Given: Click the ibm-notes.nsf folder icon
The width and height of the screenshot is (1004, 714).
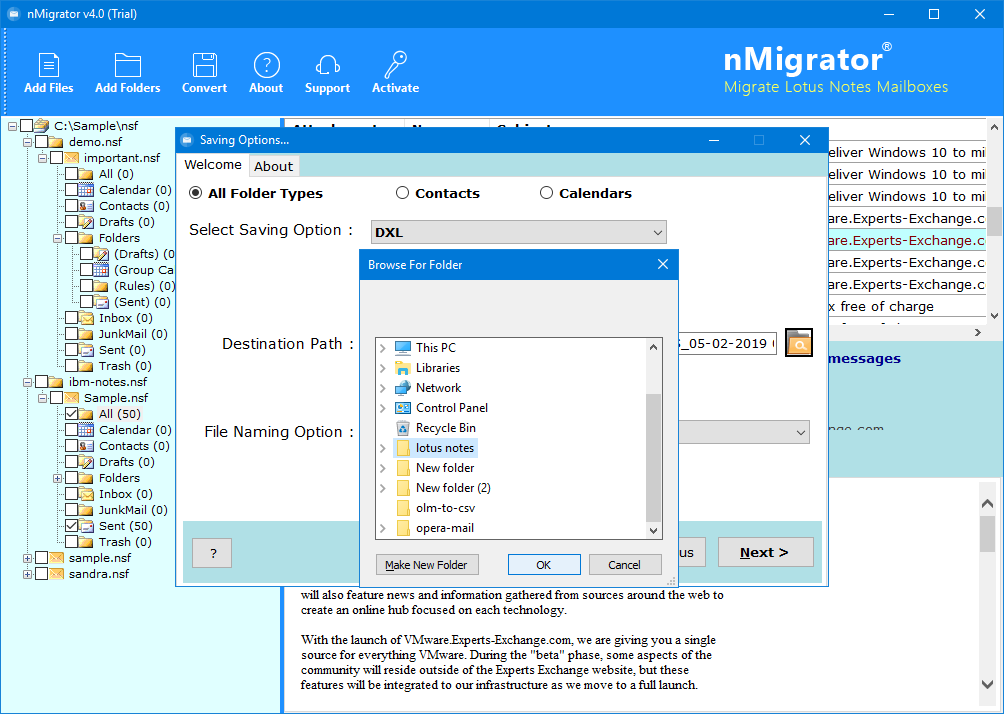Looking at the screenshot, I should [x=56, y=382].
